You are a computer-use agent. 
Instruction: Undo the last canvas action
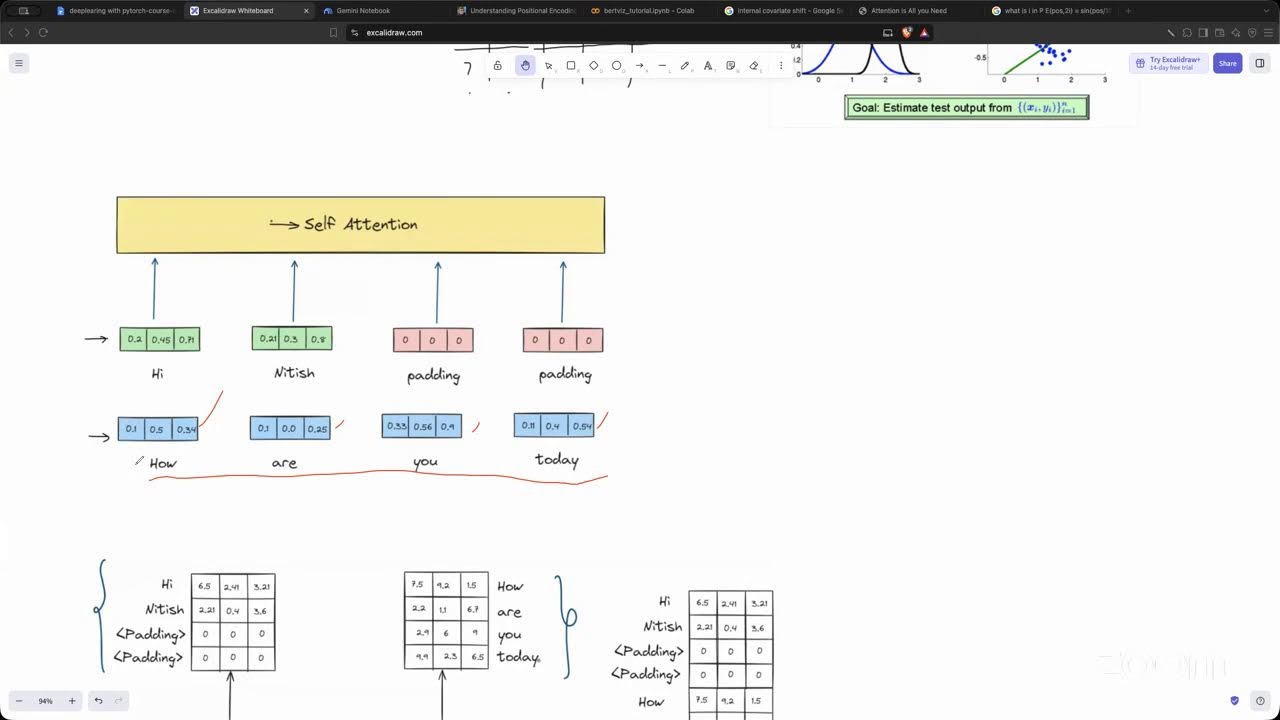98,701
